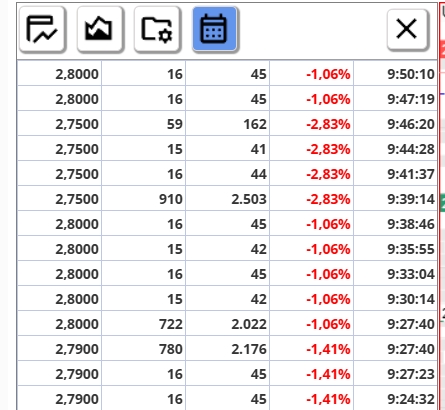Click amount 42 in the 9:35:55 row
The width and height of the screenshot is (445, 410).
click(x=259, y=249)
